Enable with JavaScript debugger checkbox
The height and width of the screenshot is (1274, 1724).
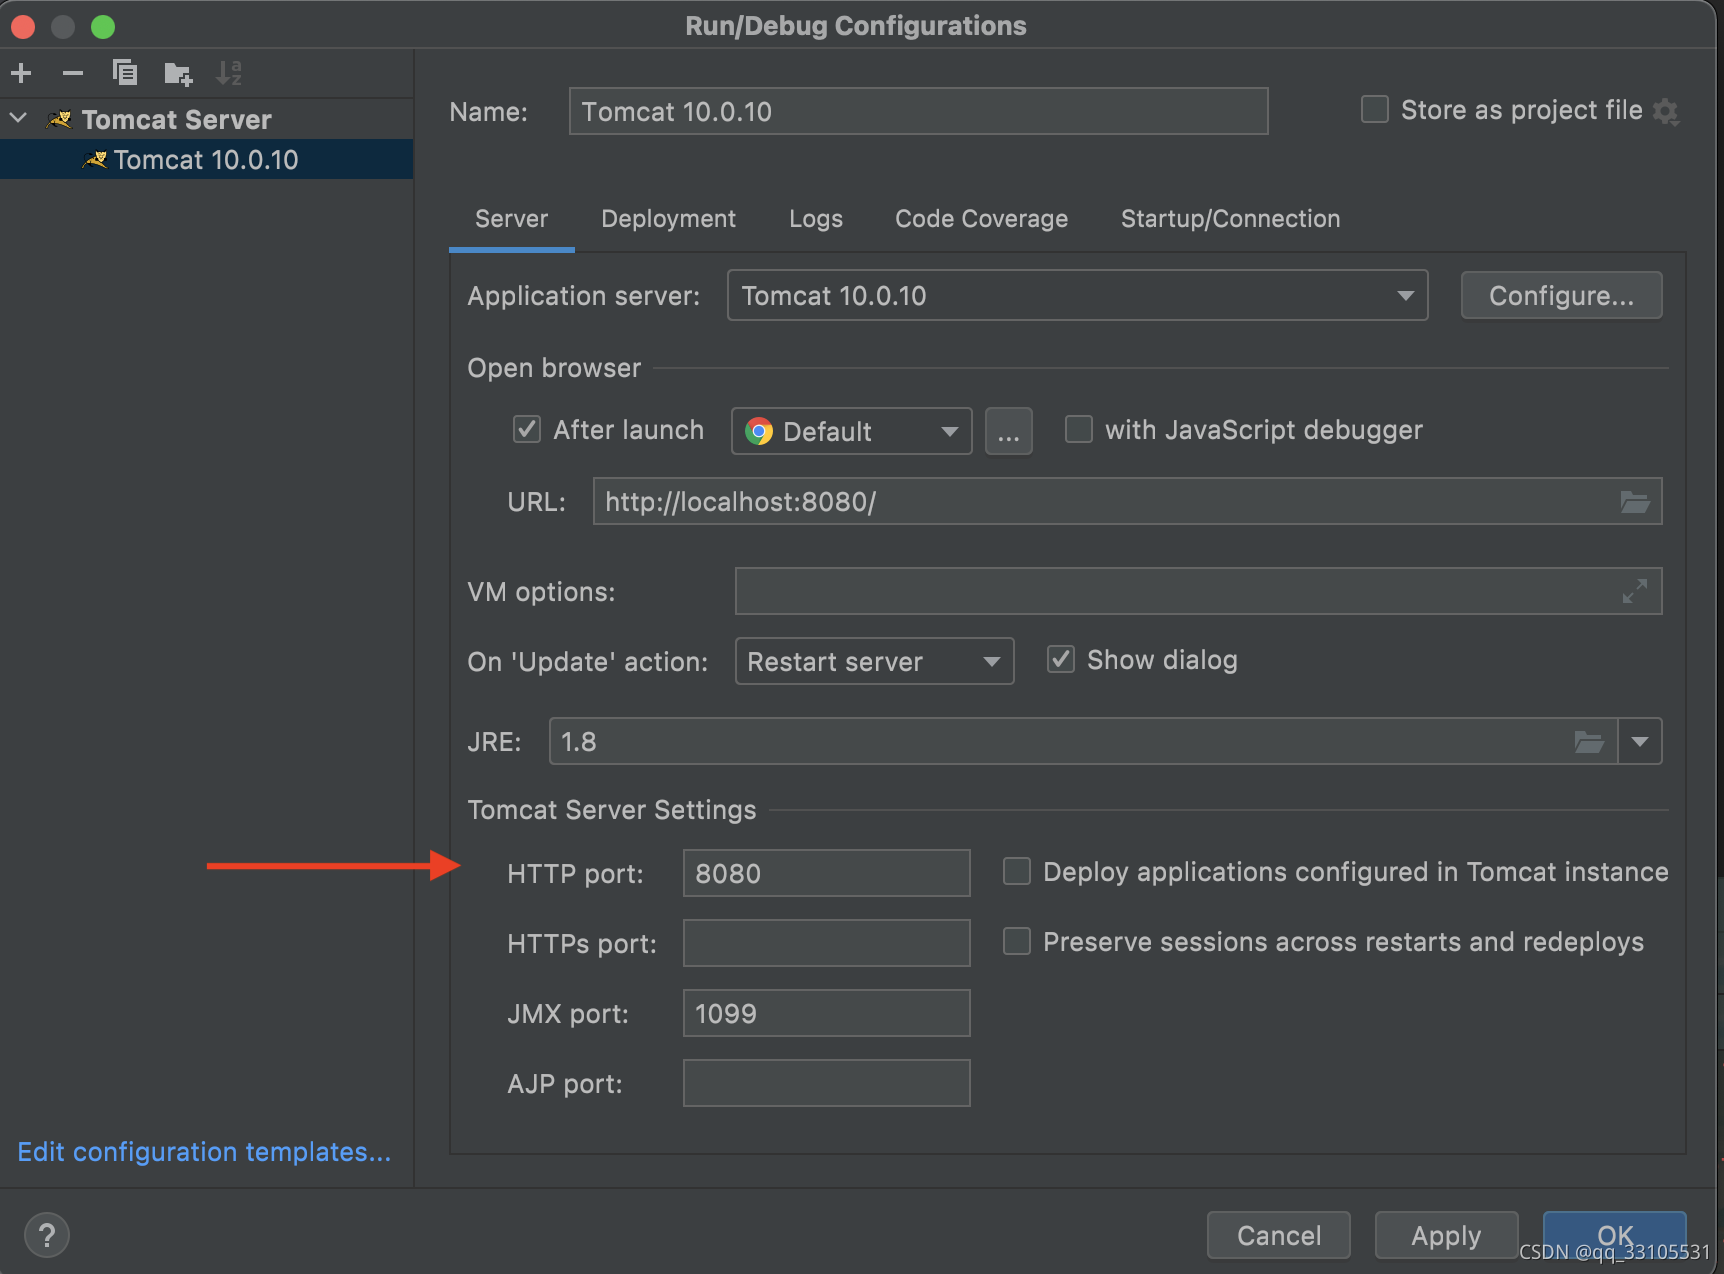[x=1078, y=429]
